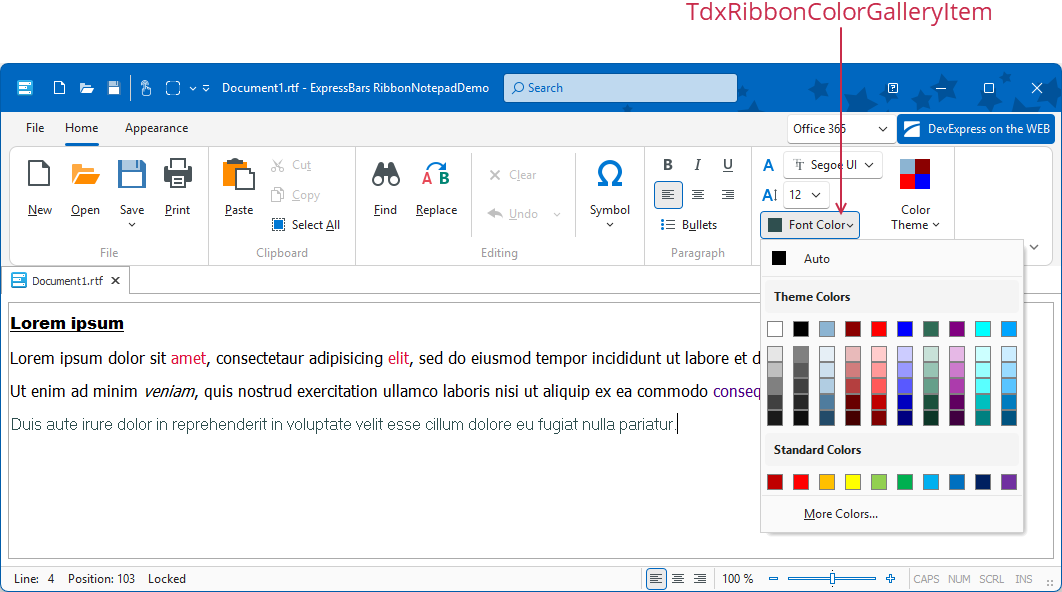Click the font A icon beside Segoe UI

(768, 165)
